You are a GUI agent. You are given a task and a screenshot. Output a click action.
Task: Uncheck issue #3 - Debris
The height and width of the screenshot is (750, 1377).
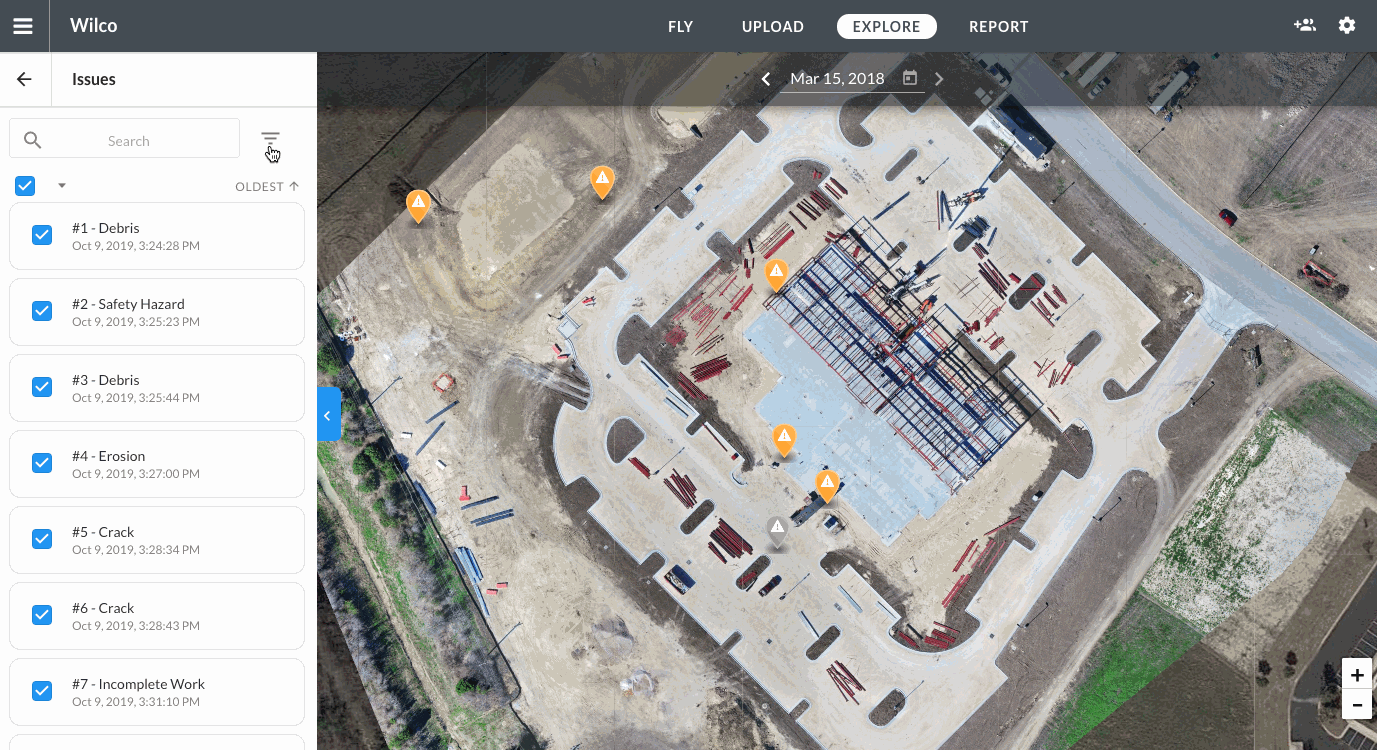[x=42, y=387]
